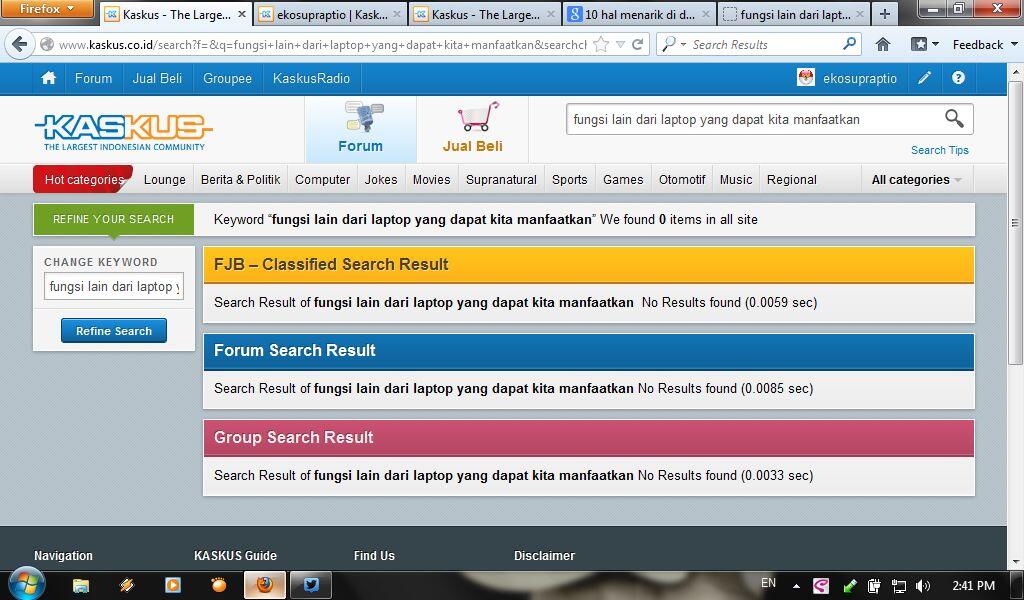Click the Forum Search Result header
Viewport: 1024px width, 600px height.
588,351
